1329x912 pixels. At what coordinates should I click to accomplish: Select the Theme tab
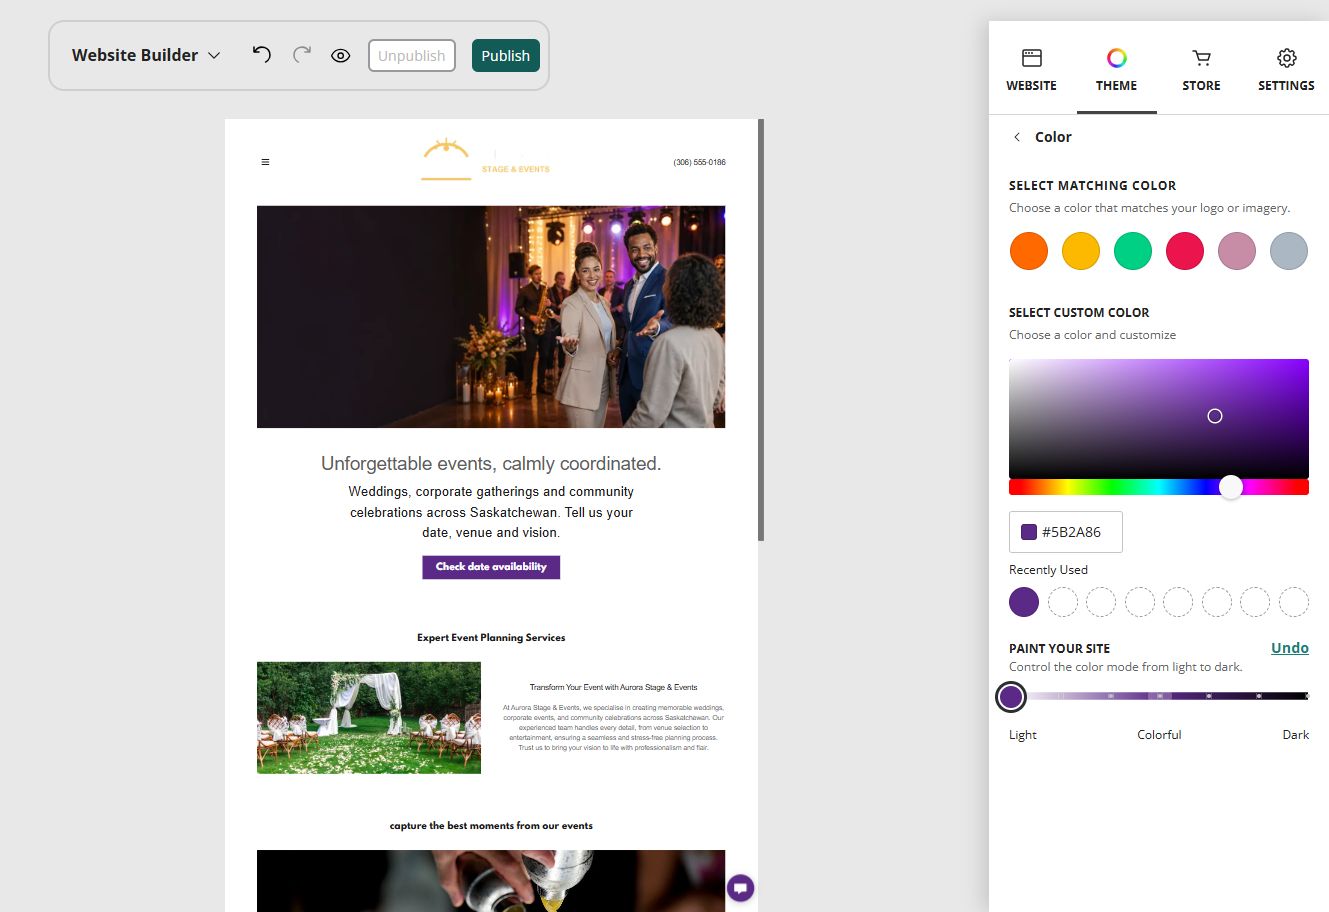[1116, 70]
